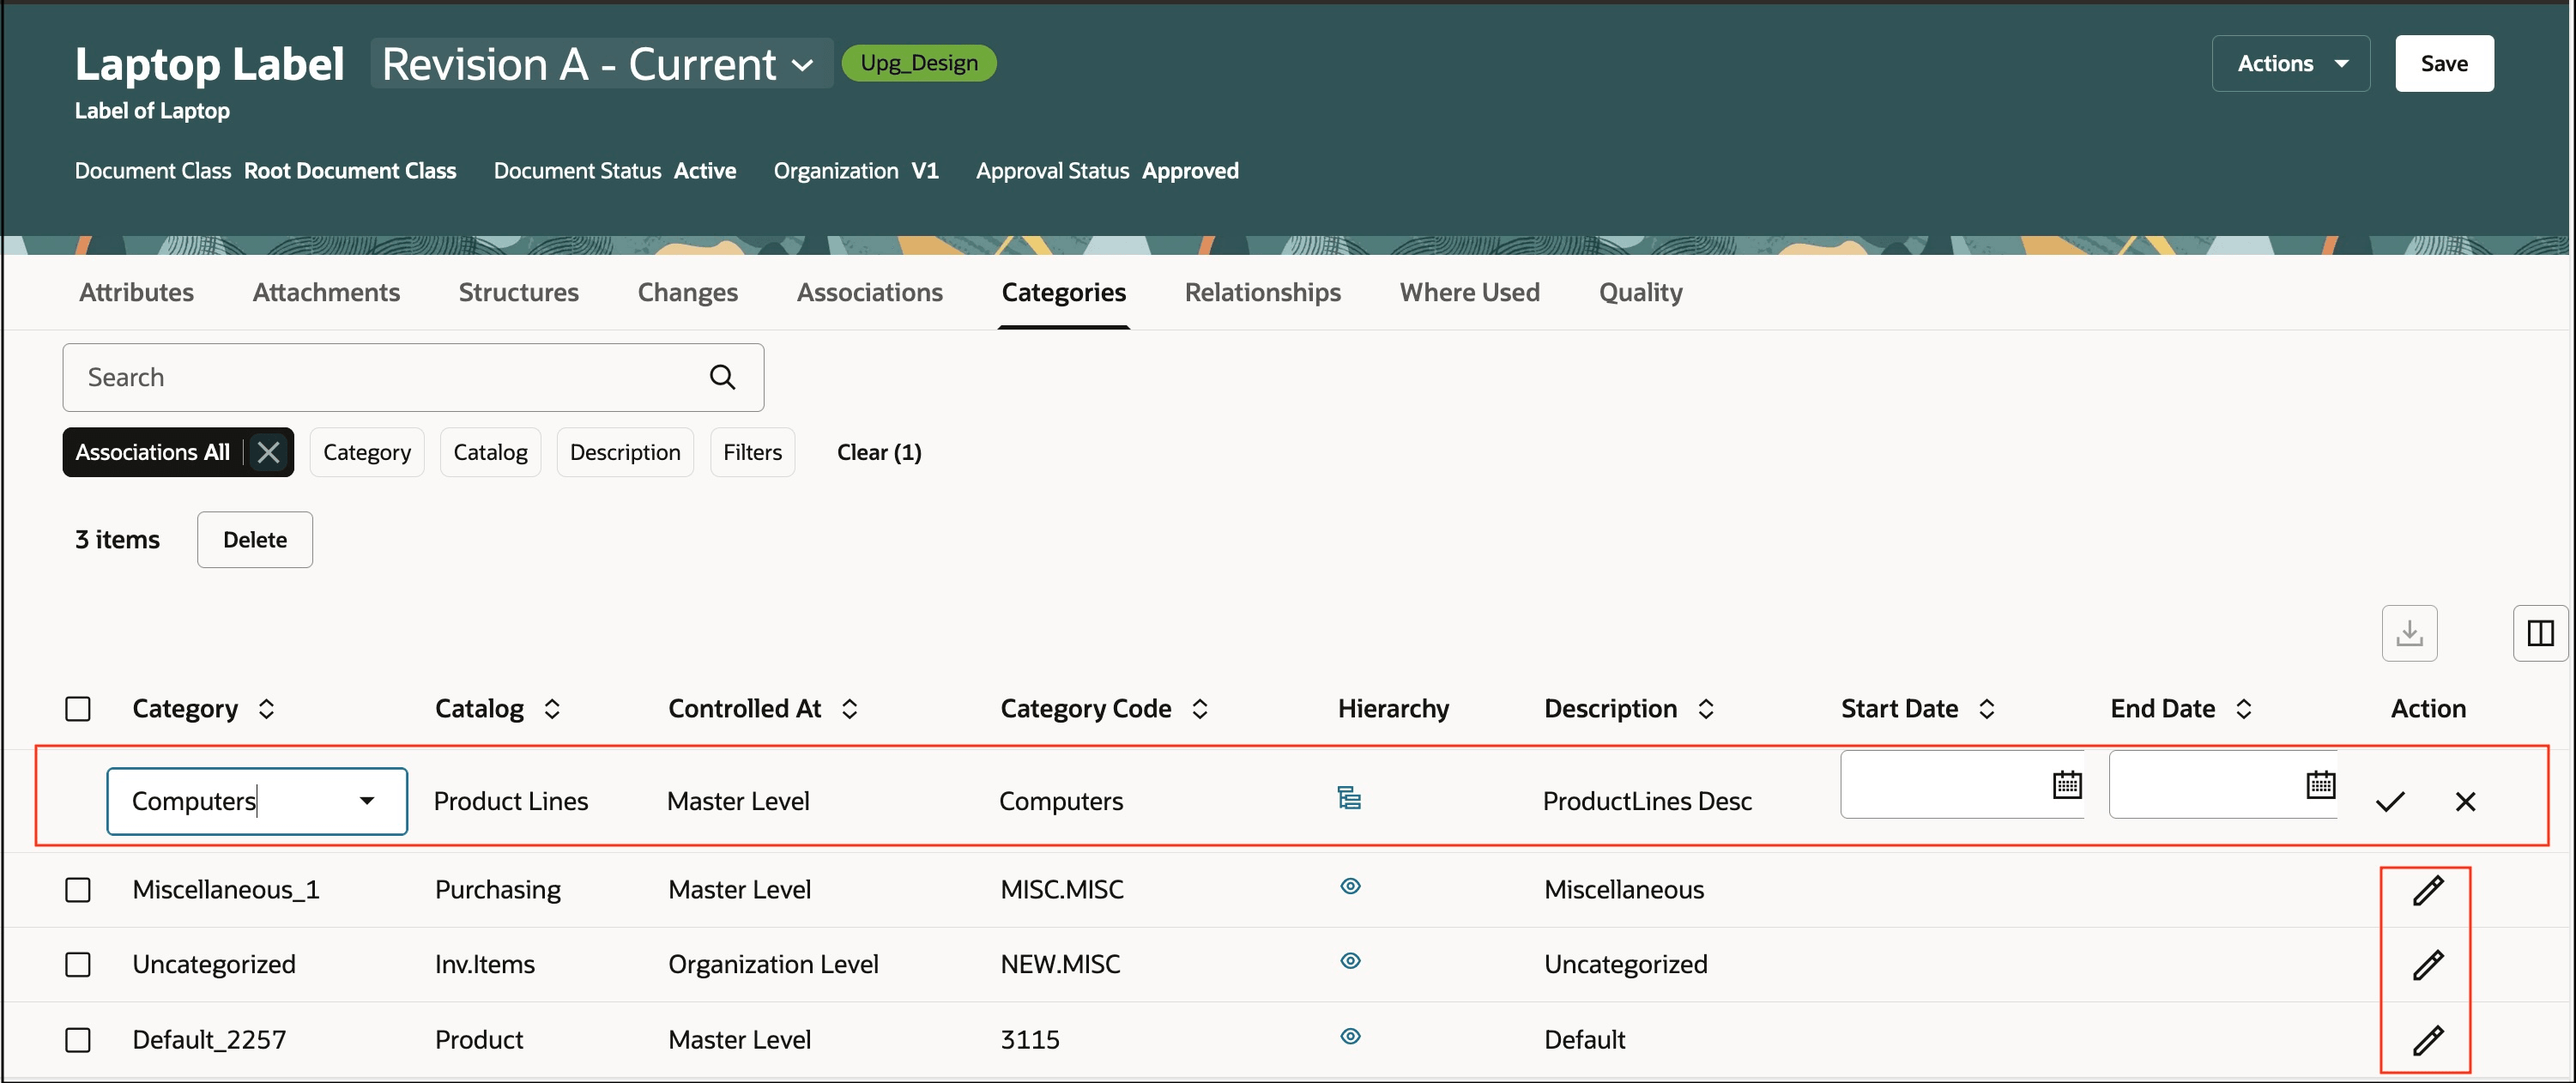The height and width of the screenshot is (1083, 2576).
Task: Click the search magnifier icon
Action: 722,377
